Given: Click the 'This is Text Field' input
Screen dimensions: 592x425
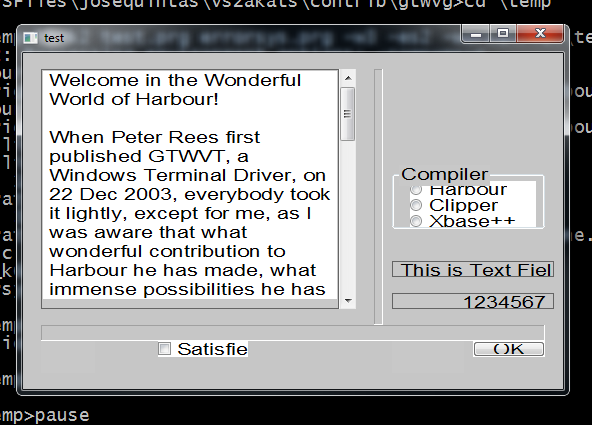Looking at the screenshot, I should click(473, 269).
